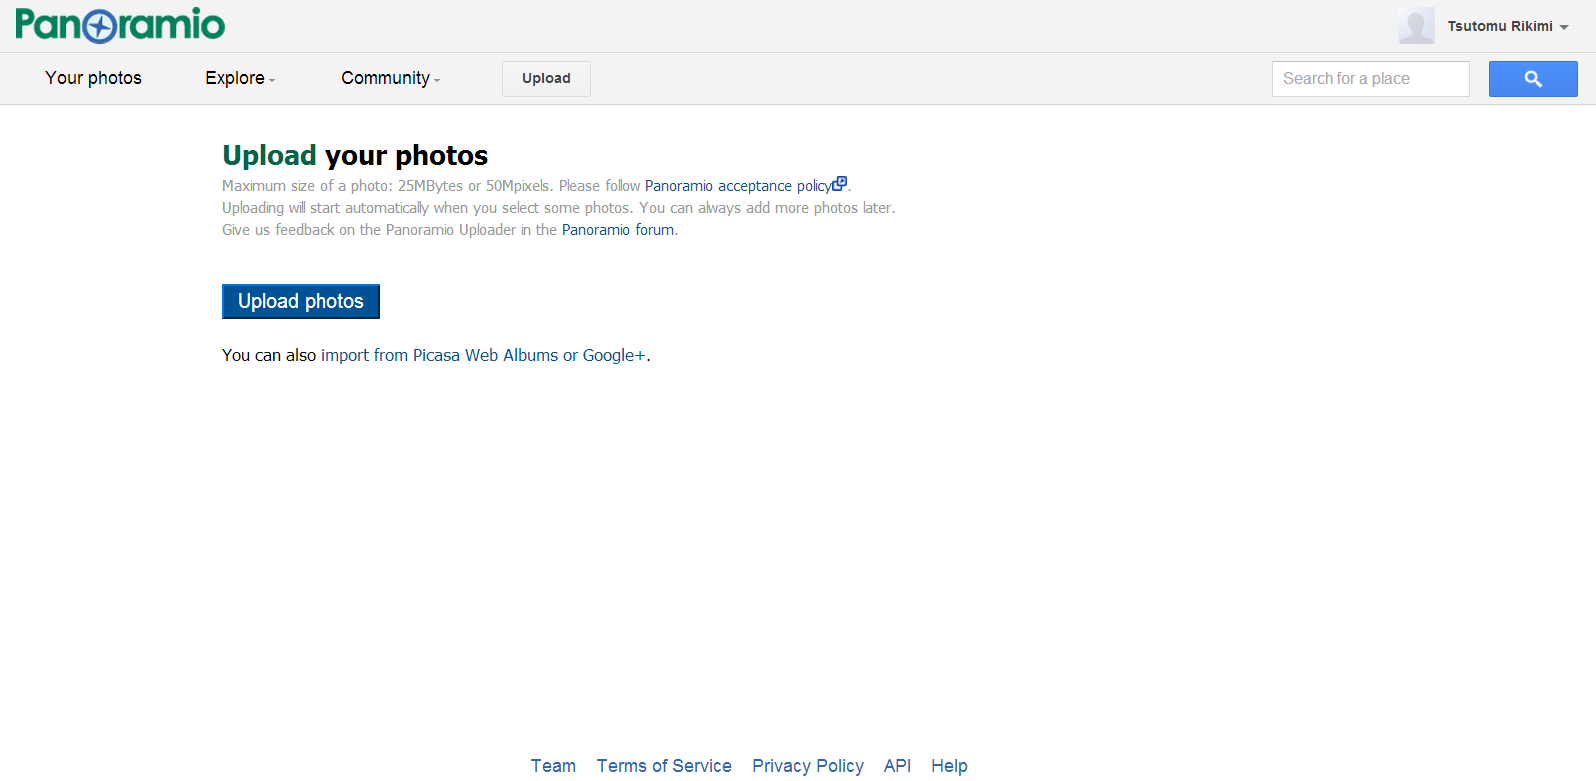Open the Terms of Service link
1596x781 pixels.
tap(664, 766)
